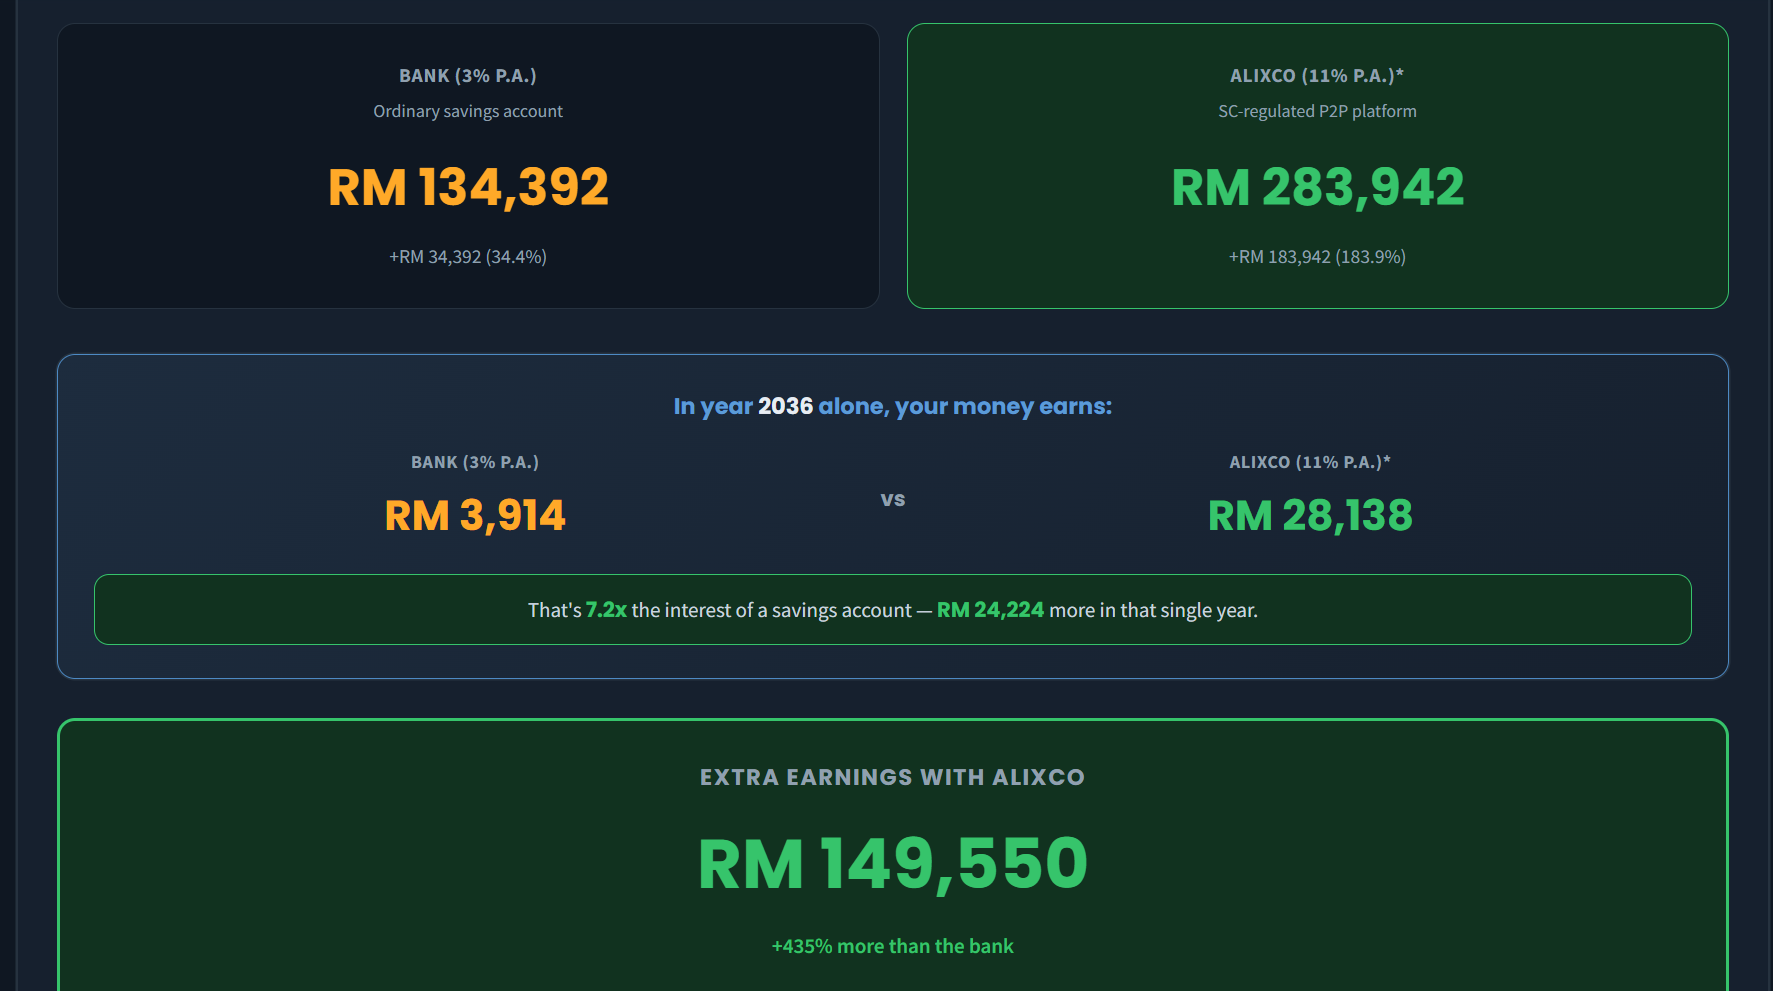
Task: Select the 'RM 28,138' yearly Alixco earnings
Action: (1310, 516)
